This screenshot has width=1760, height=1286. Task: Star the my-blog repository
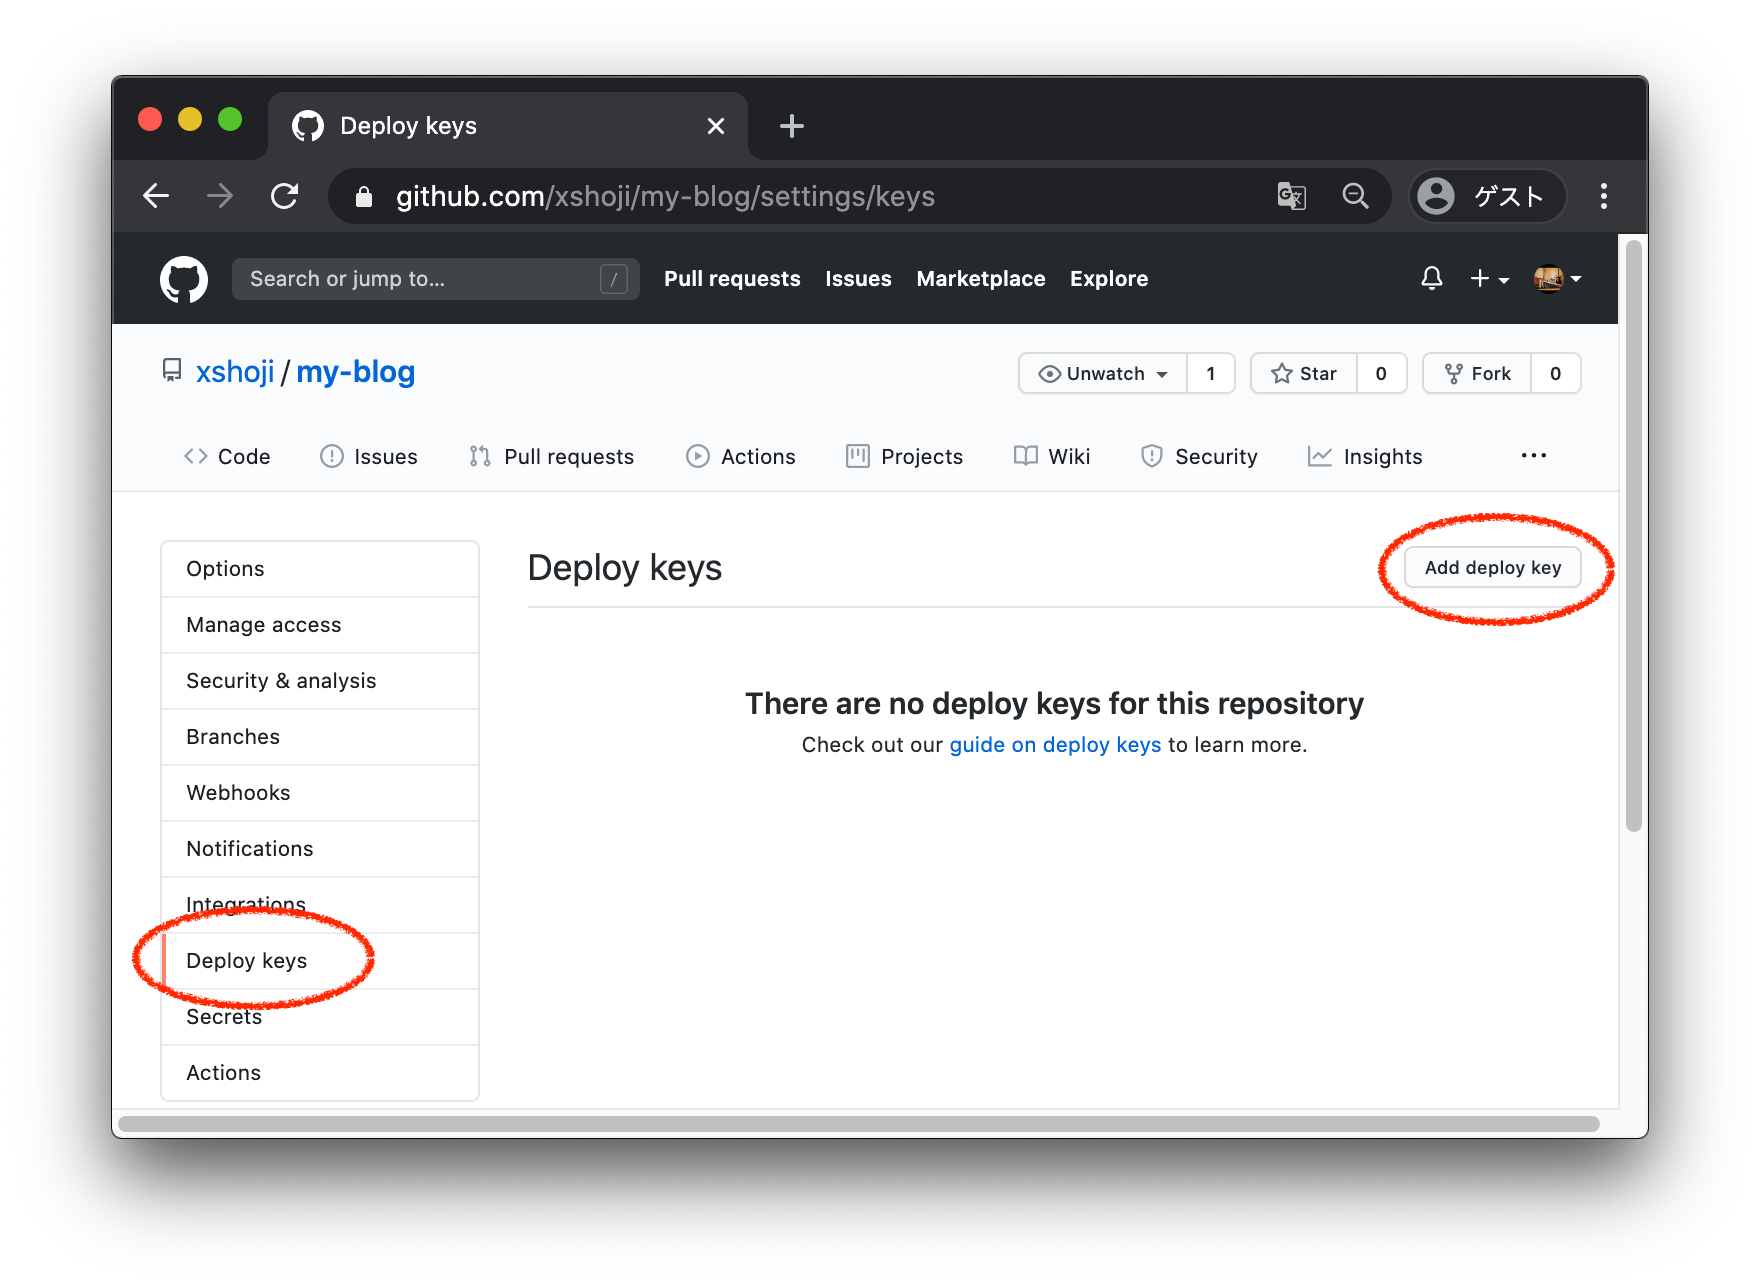pyautogui.click(x=1304, y=373)
